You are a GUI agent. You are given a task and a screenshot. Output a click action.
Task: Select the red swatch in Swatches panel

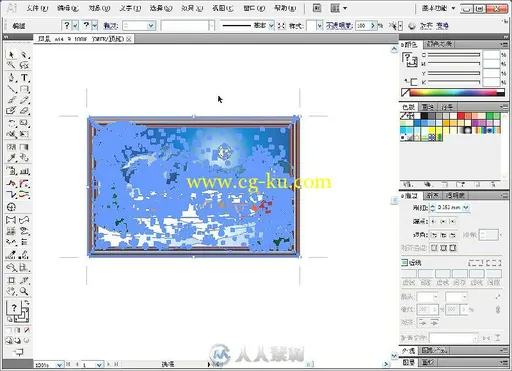(x=461, y=116)
